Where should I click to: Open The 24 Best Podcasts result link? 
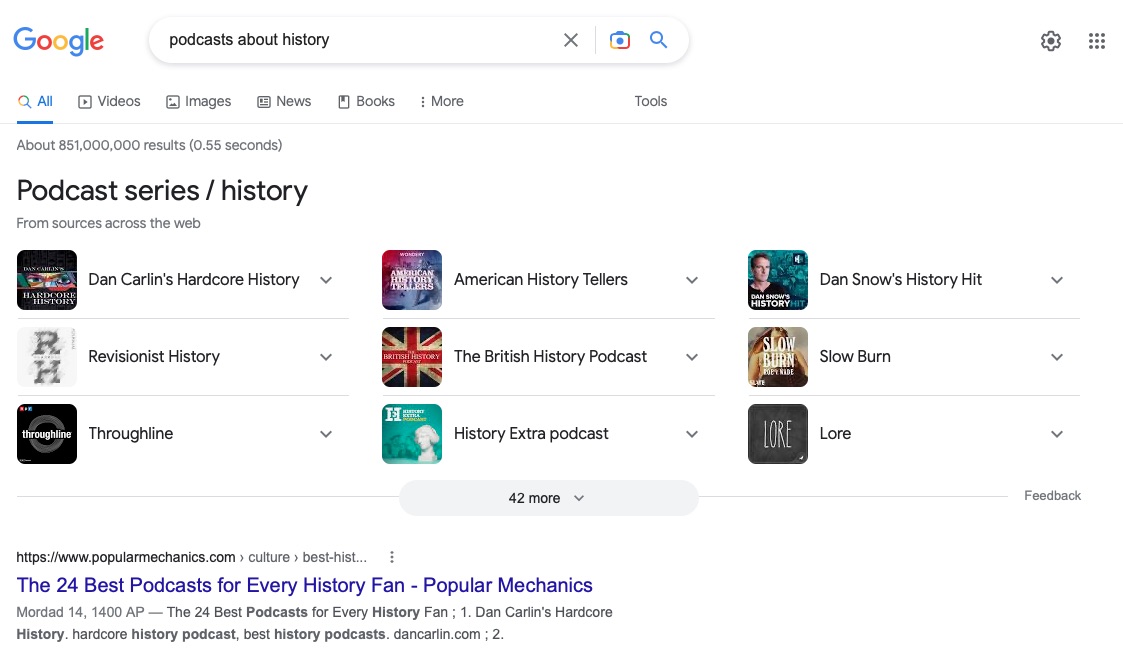[x=304, y=585]
